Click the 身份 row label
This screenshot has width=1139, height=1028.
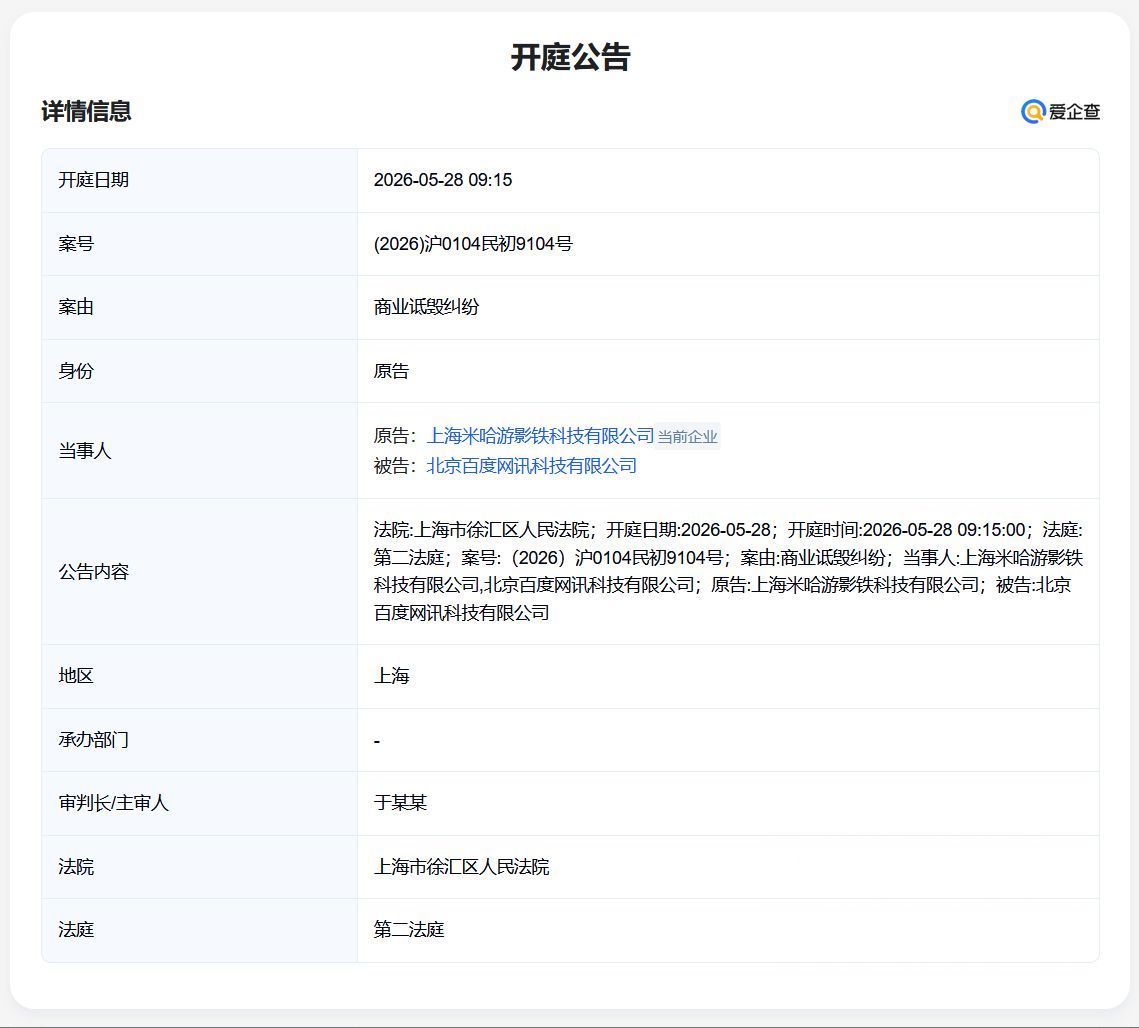tap(76, 371)
